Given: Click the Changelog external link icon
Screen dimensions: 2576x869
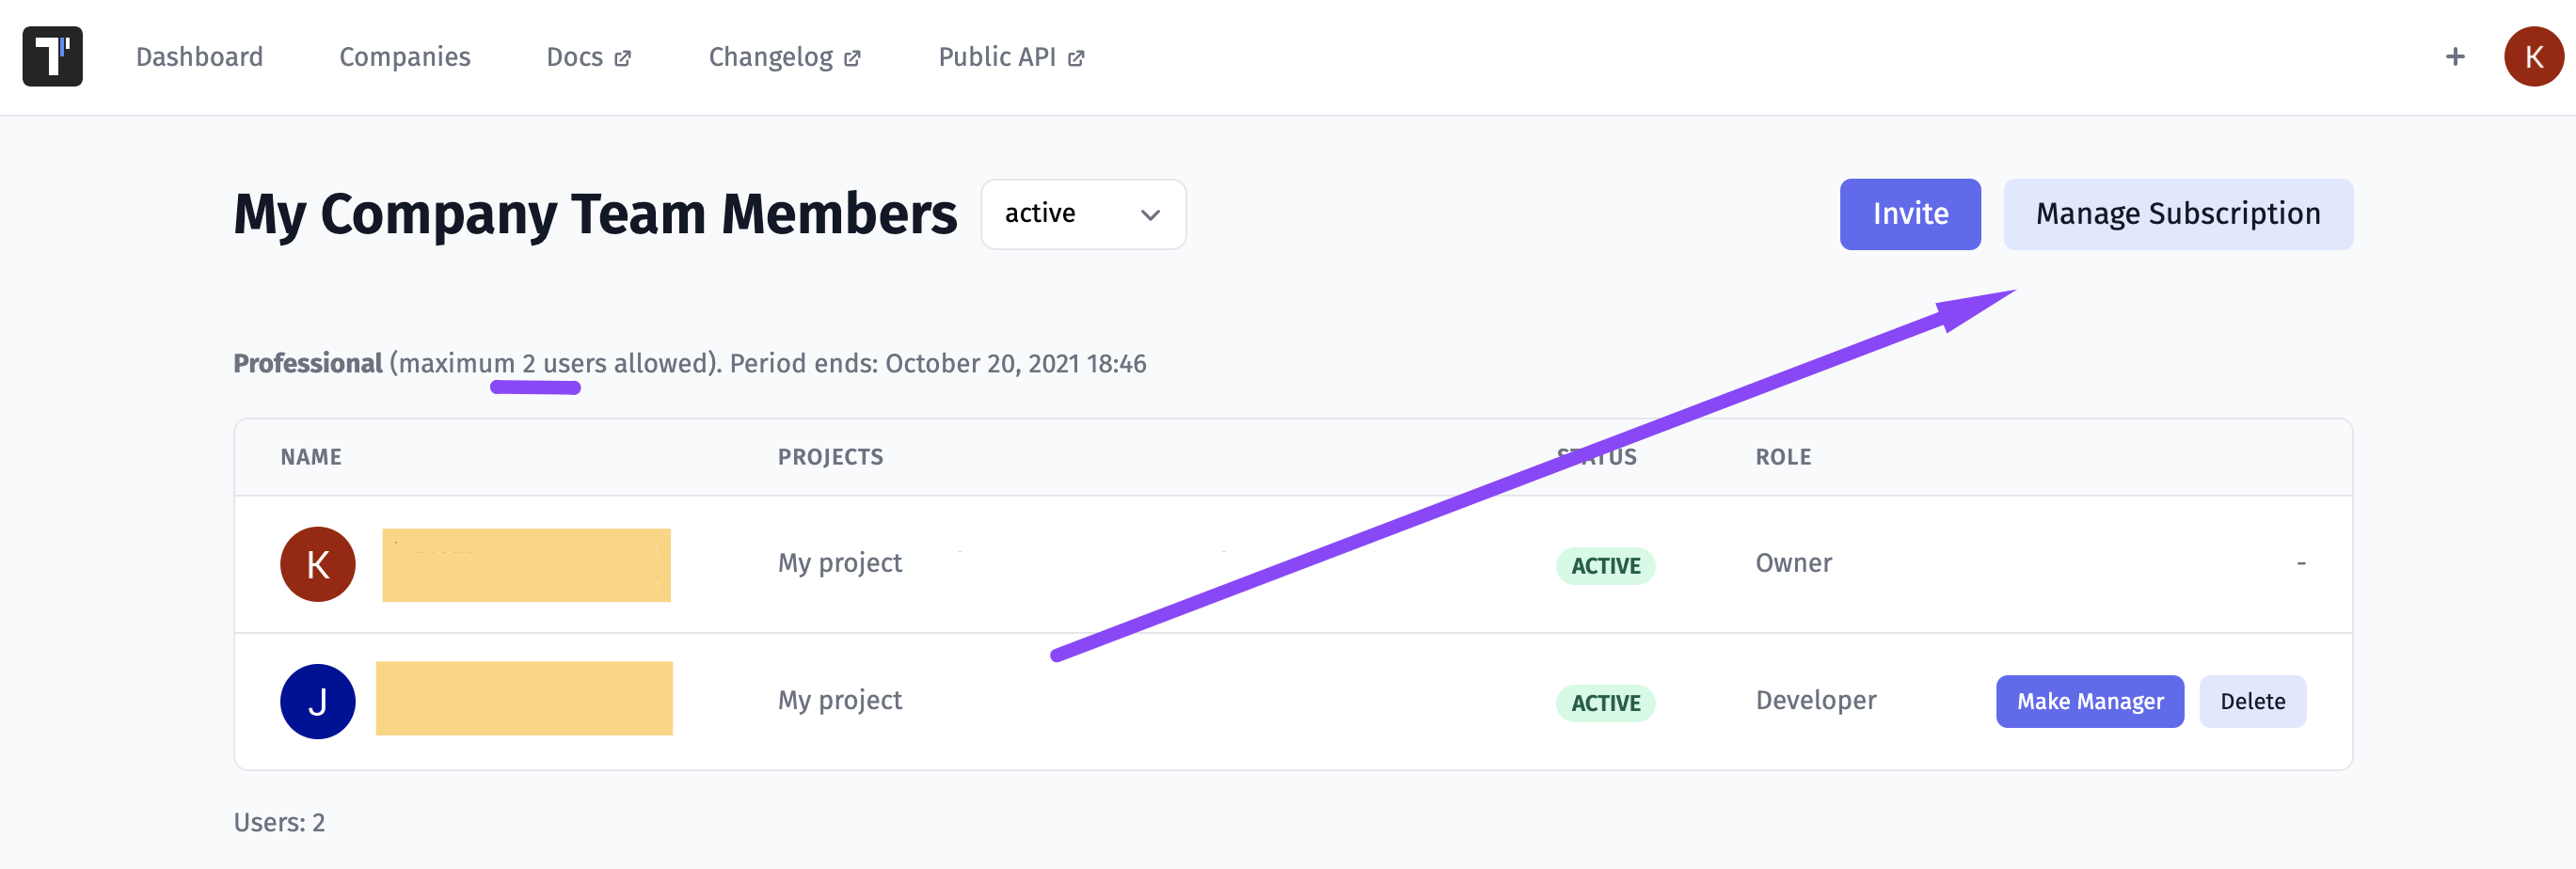Looking at the screenshot, I should (x=852, y=58).
